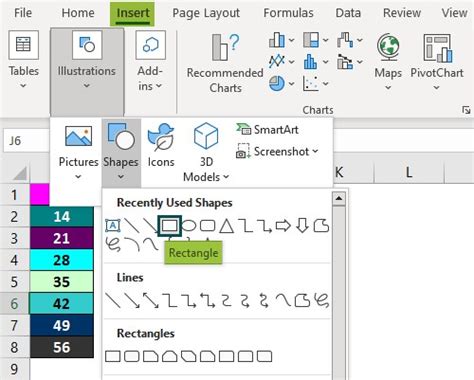The height and width of the screenshot is (380, 474).
Task: Insert a Column or Bar chart
Action: (277, 40)
